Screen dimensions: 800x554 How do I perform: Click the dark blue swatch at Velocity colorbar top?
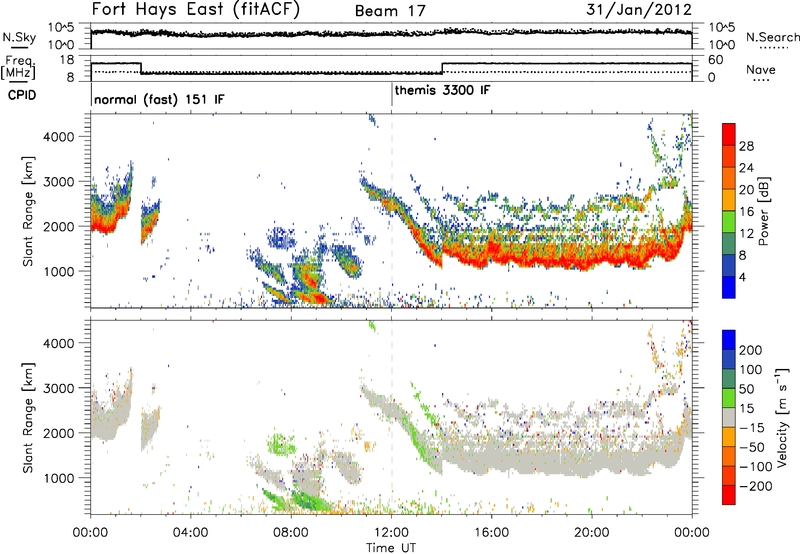coord(729,340)
